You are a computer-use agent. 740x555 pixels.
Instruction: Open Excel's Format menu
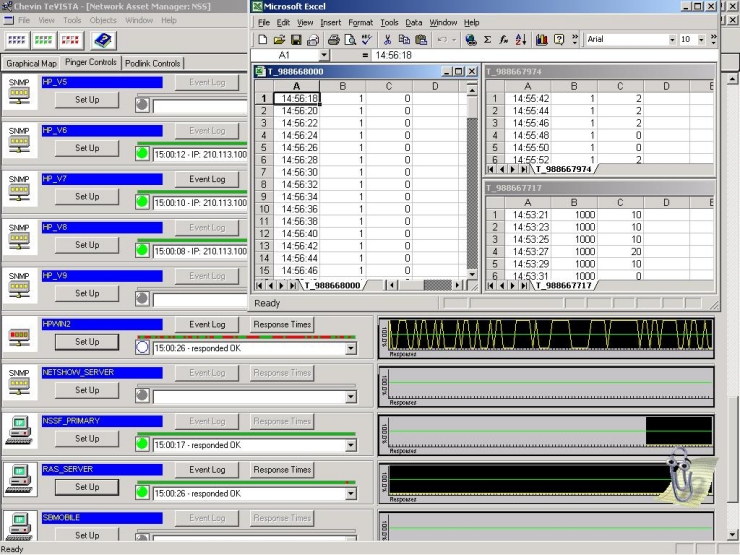coord(361,22)
